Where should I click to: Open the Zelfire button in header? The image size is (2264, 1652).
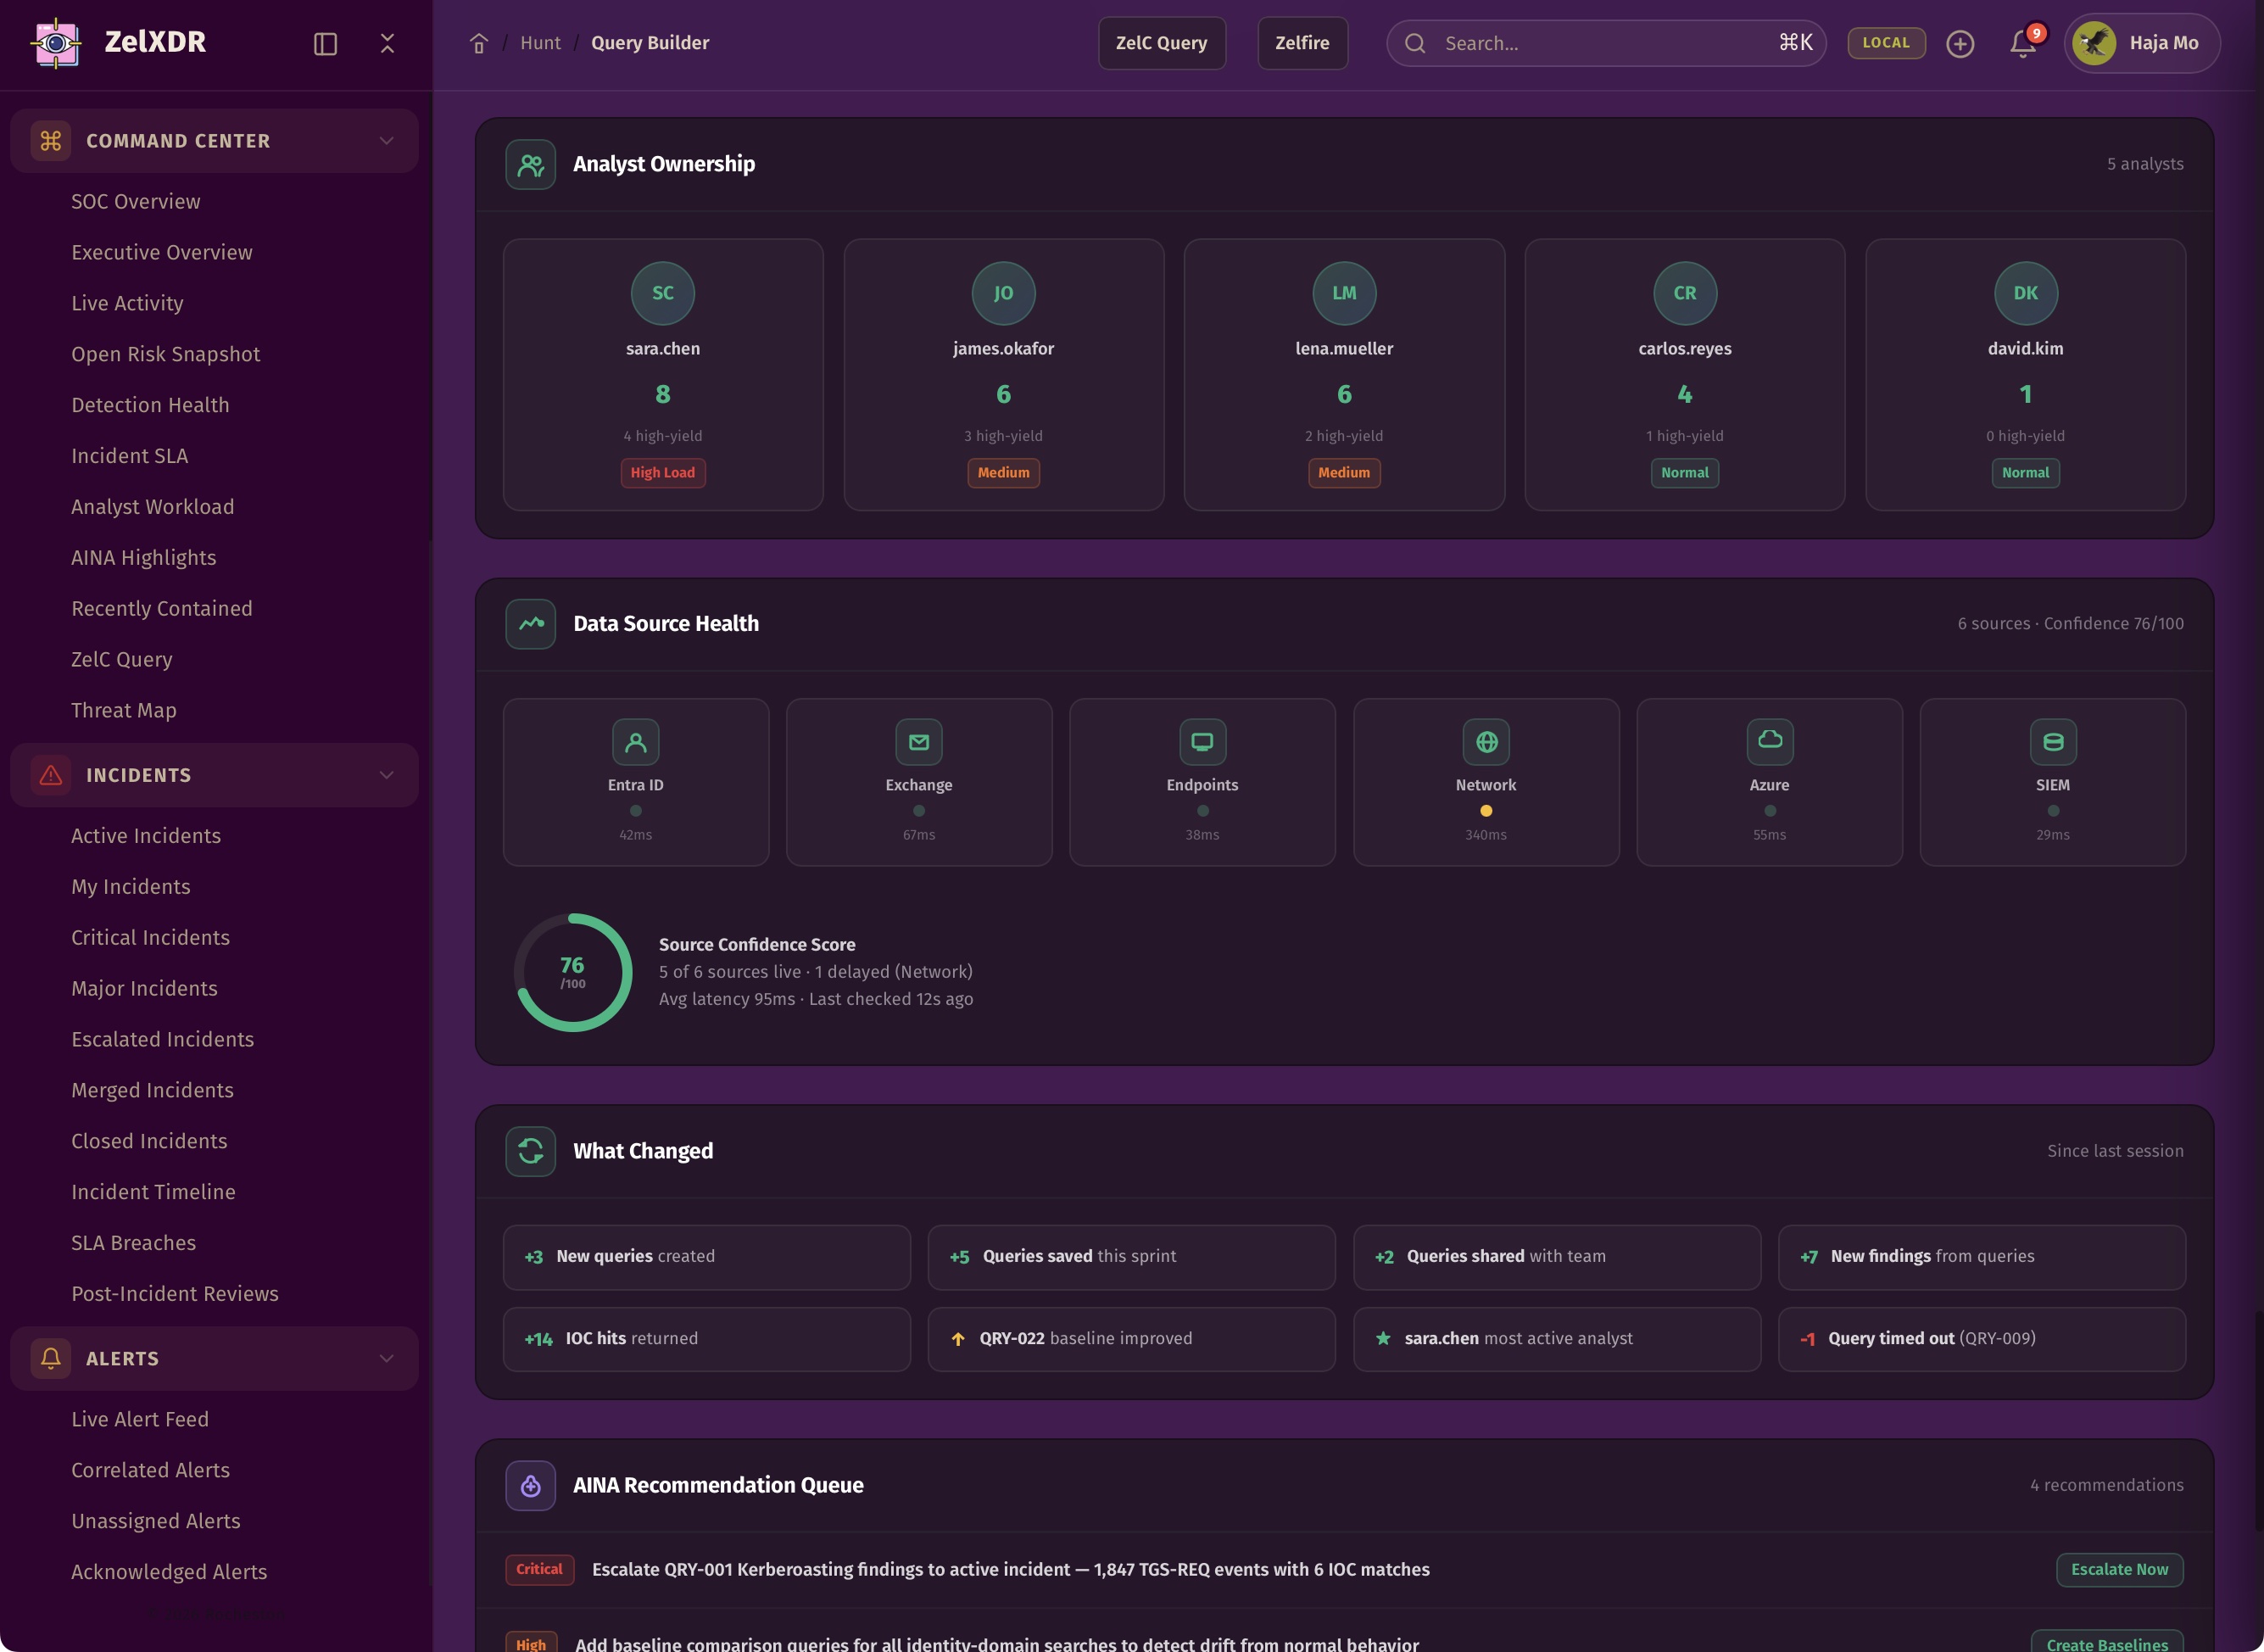[x=1301, y=43]
